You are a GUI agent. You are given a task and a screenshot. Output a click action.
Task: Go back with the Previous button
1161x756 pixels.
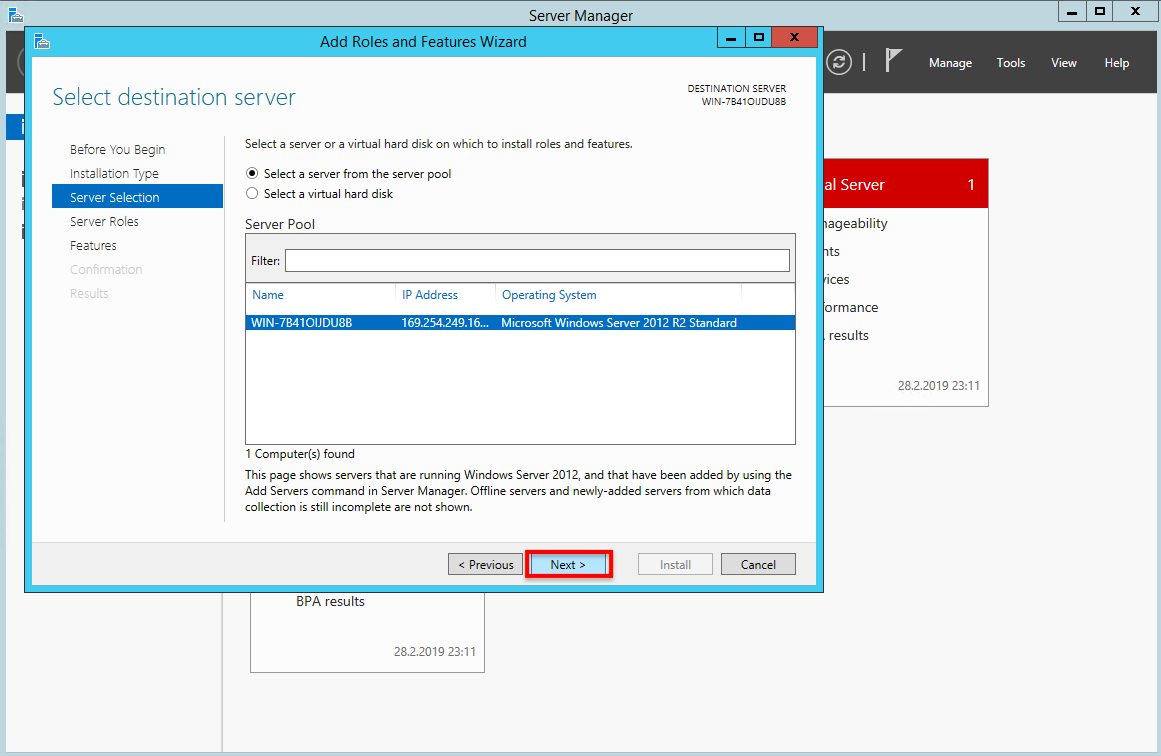pos(486,564)
